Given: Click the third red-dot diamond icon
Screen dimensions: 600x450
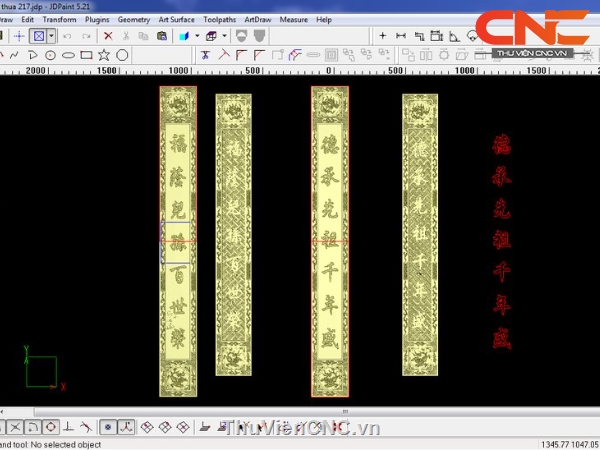Looking at the screenshot, I should tap(183, 427).
